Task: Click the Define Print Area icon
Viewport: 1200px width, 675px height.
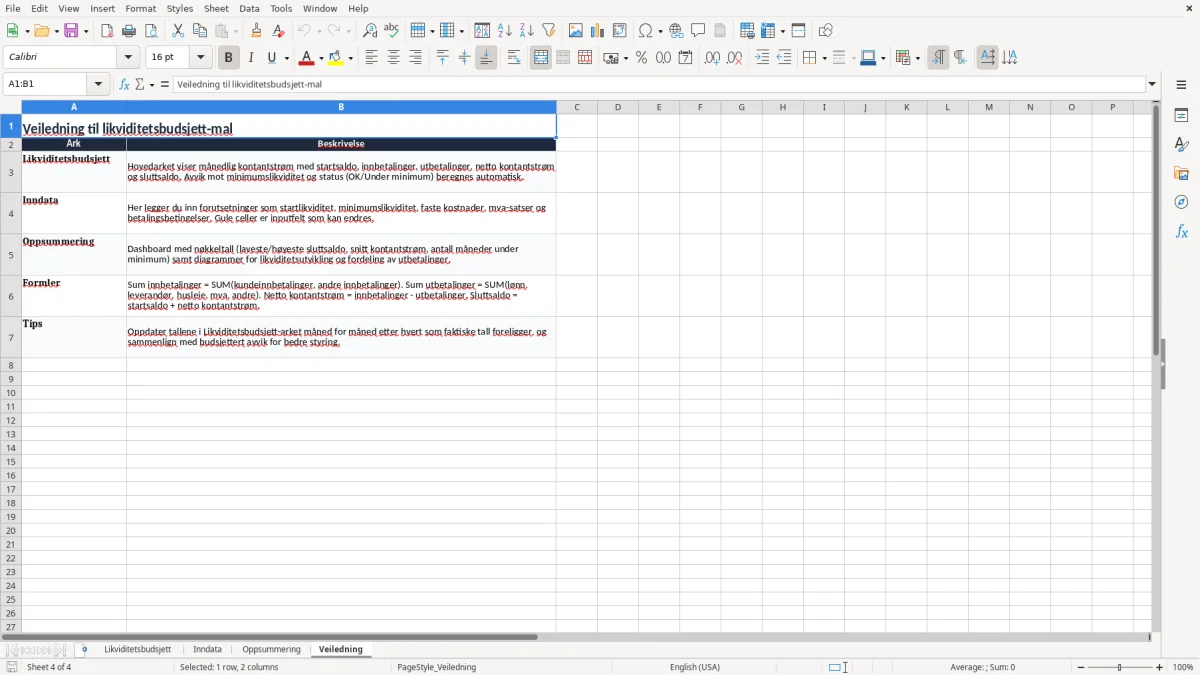Action: (747, 31)
